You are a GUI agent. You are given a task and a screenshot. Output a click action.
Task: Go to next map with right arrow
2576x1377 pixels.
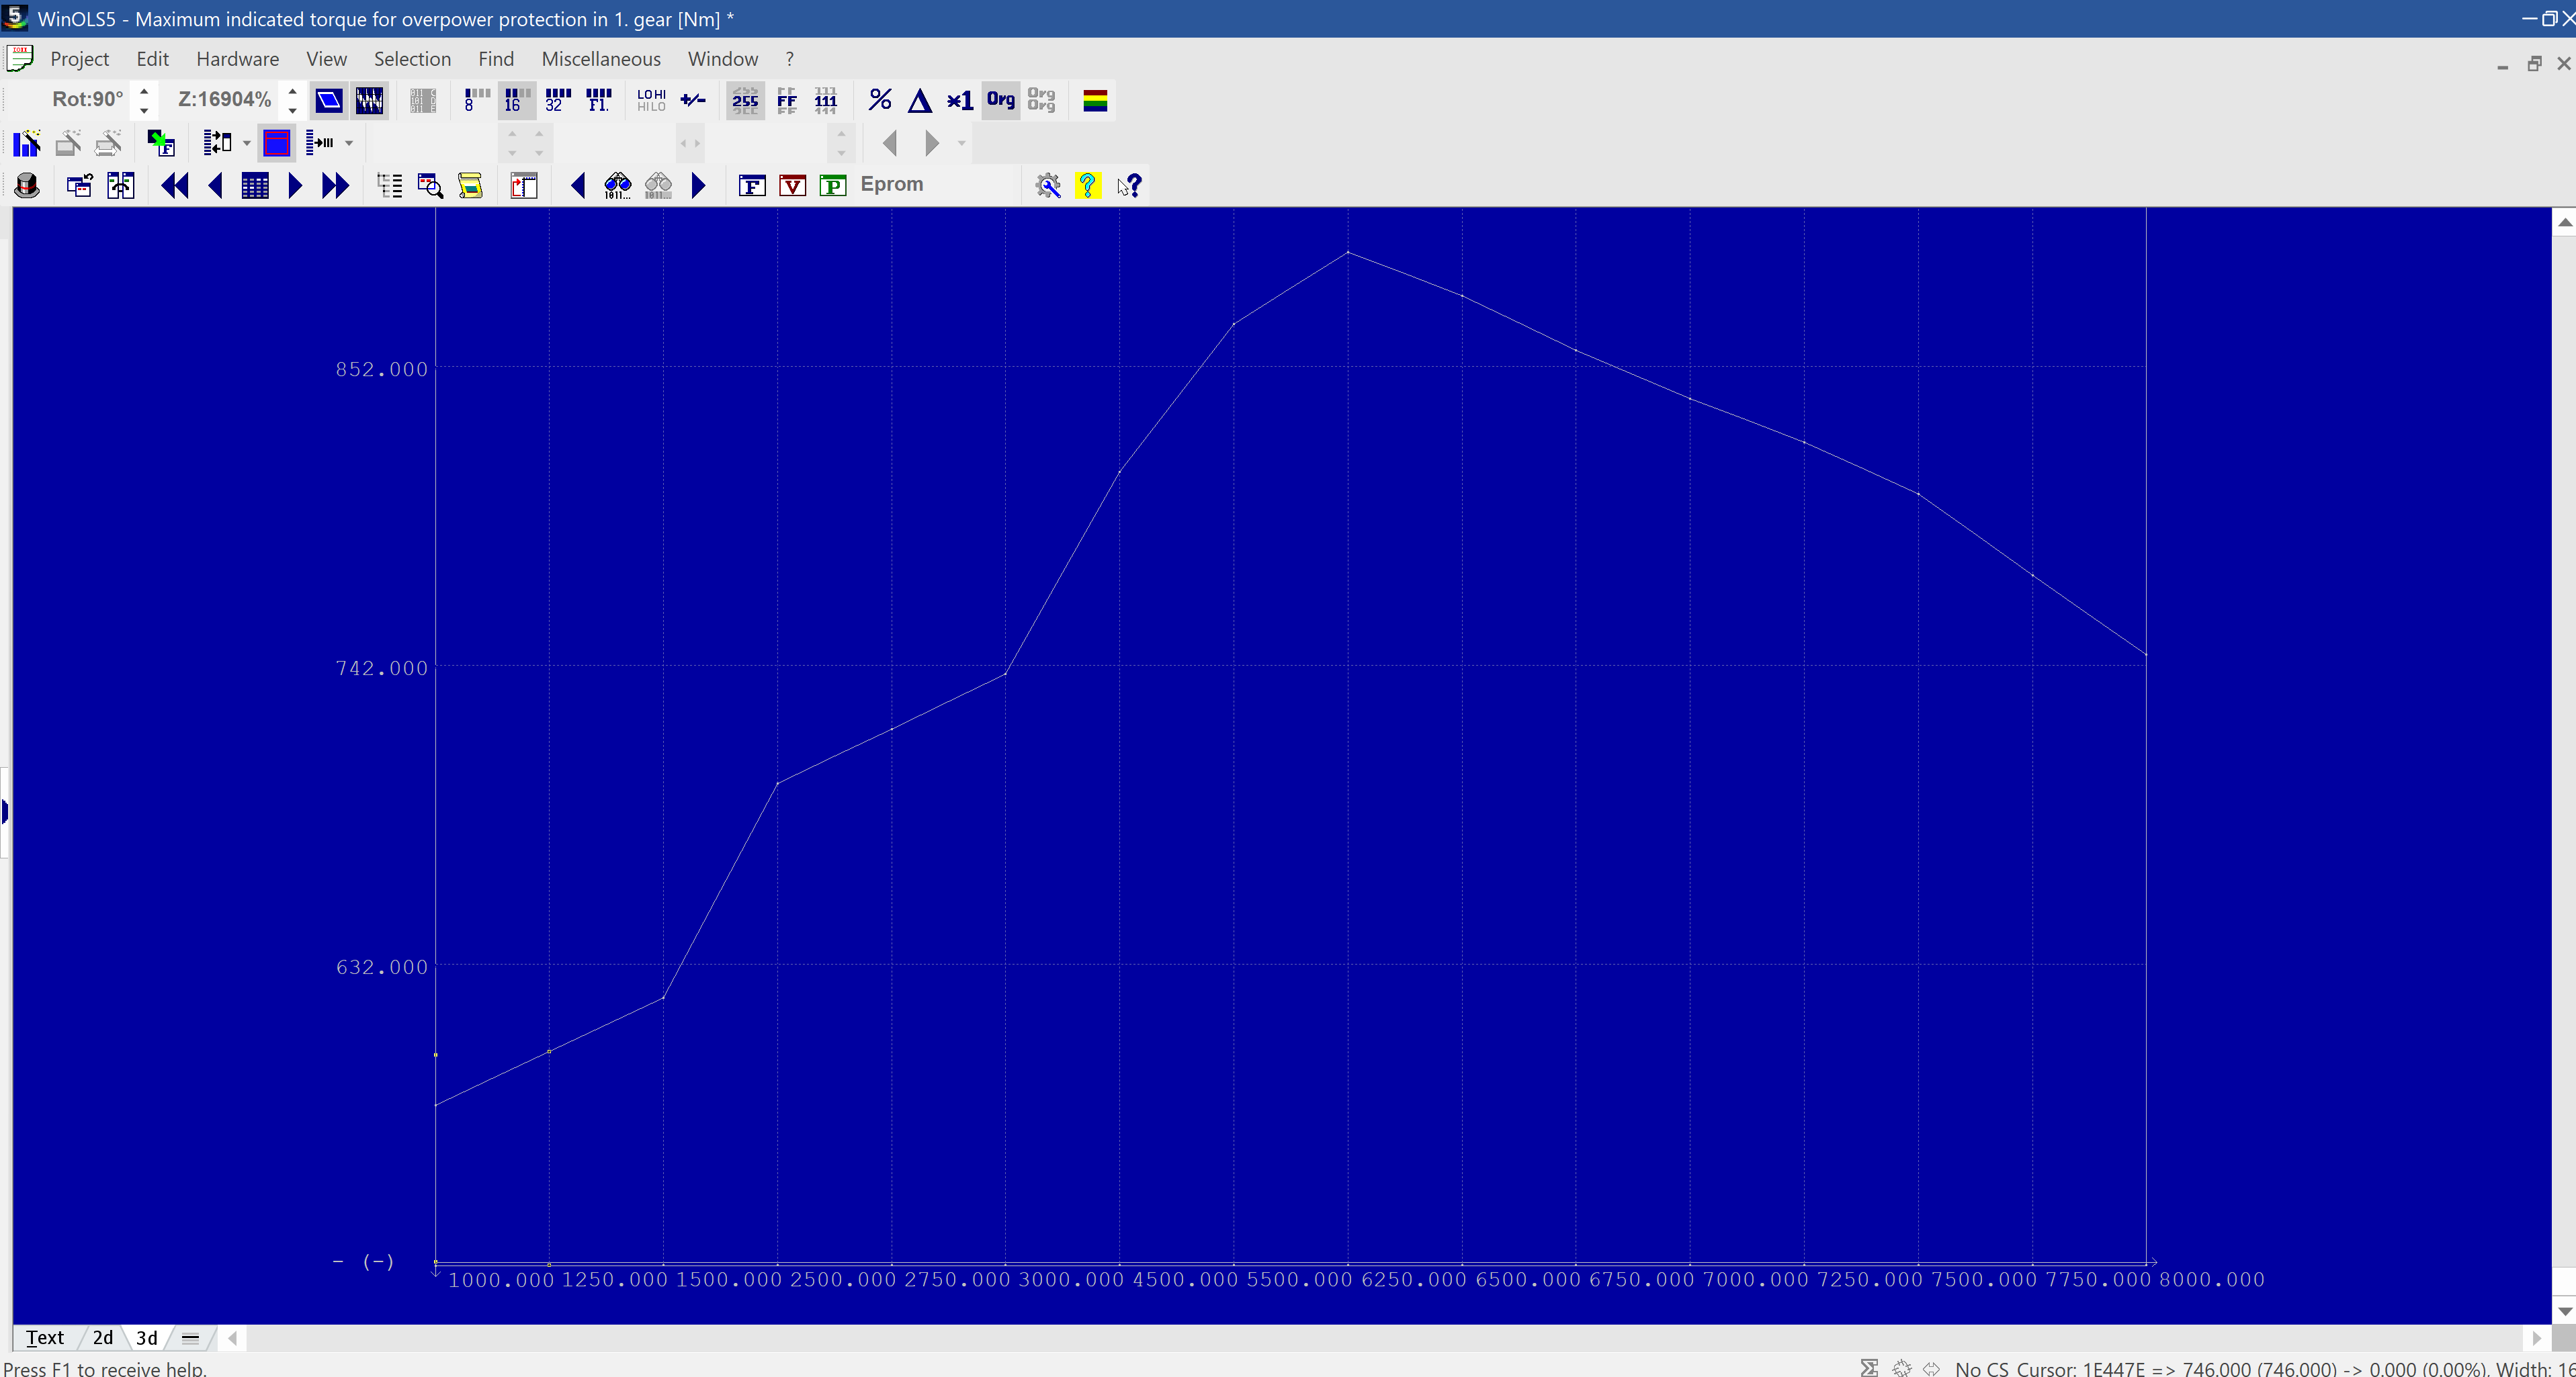pos(295,185)
